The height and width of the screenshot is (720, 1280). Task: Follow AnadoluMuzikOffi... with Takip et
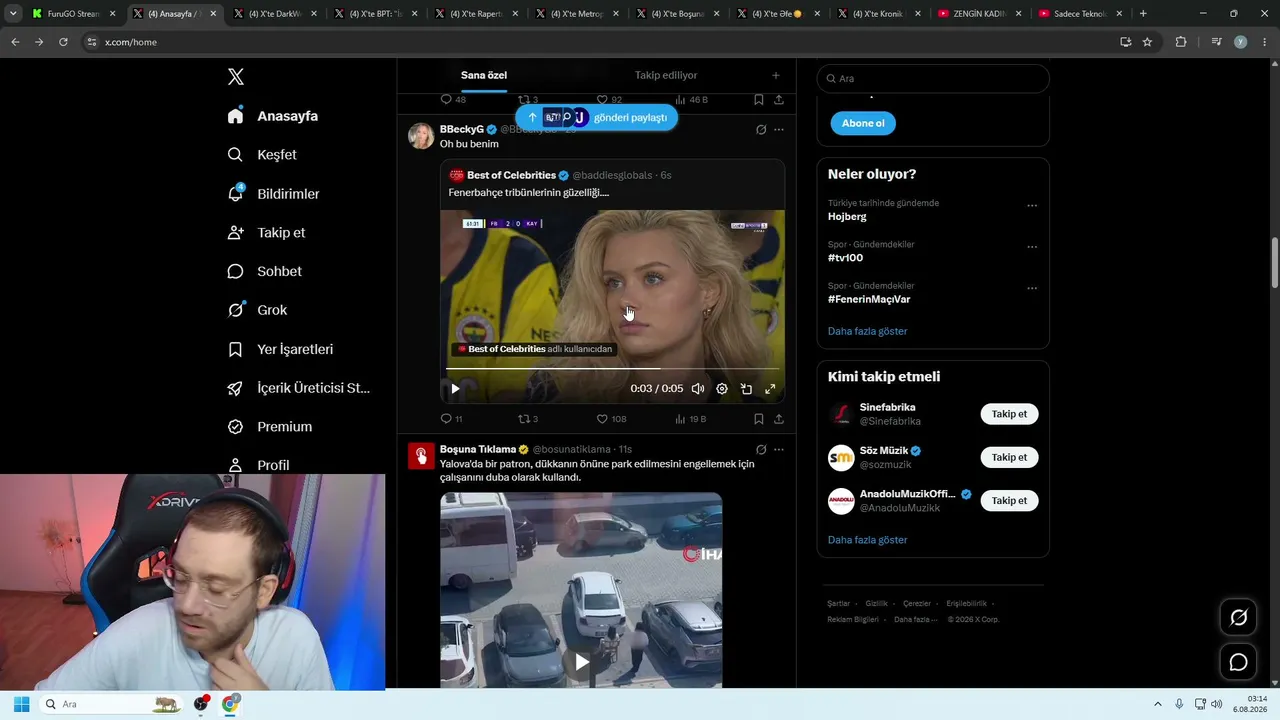[x=1009, y=500]
